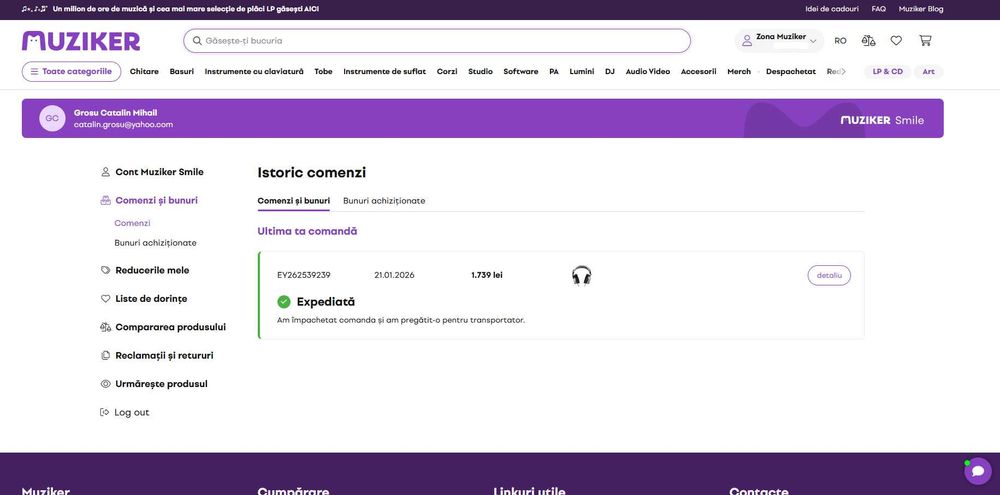1000x495 pixels.
Task: Open Chitare category
Action: coord(144,71)
